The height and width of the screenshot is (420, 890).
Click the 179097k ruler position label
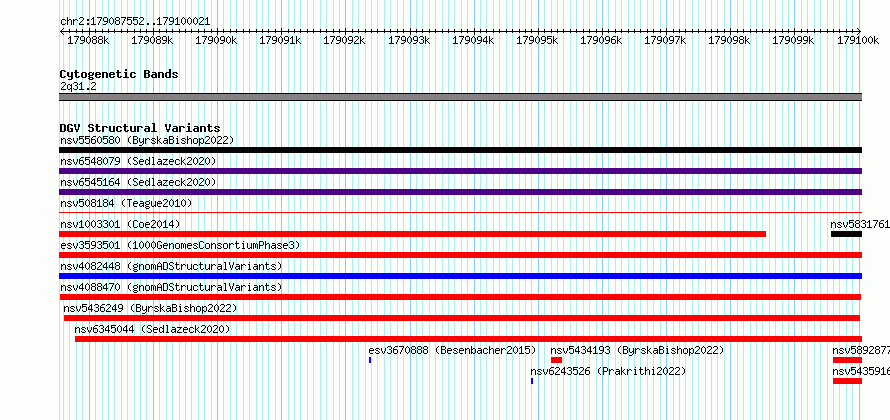click(665, 40)
